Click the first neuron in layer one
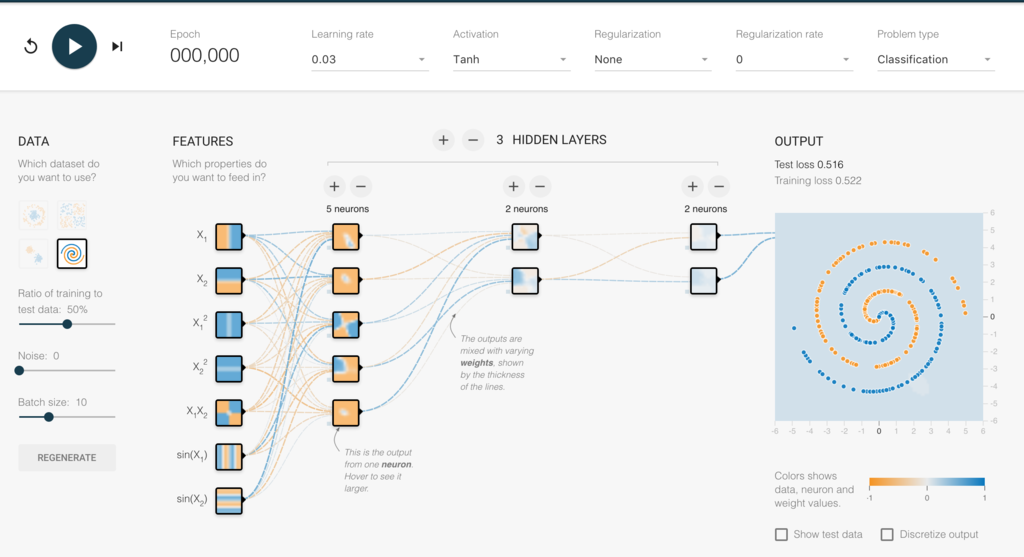Image resolution: width=1024 pixels, height=557 pixels. (x=345, y=236)
